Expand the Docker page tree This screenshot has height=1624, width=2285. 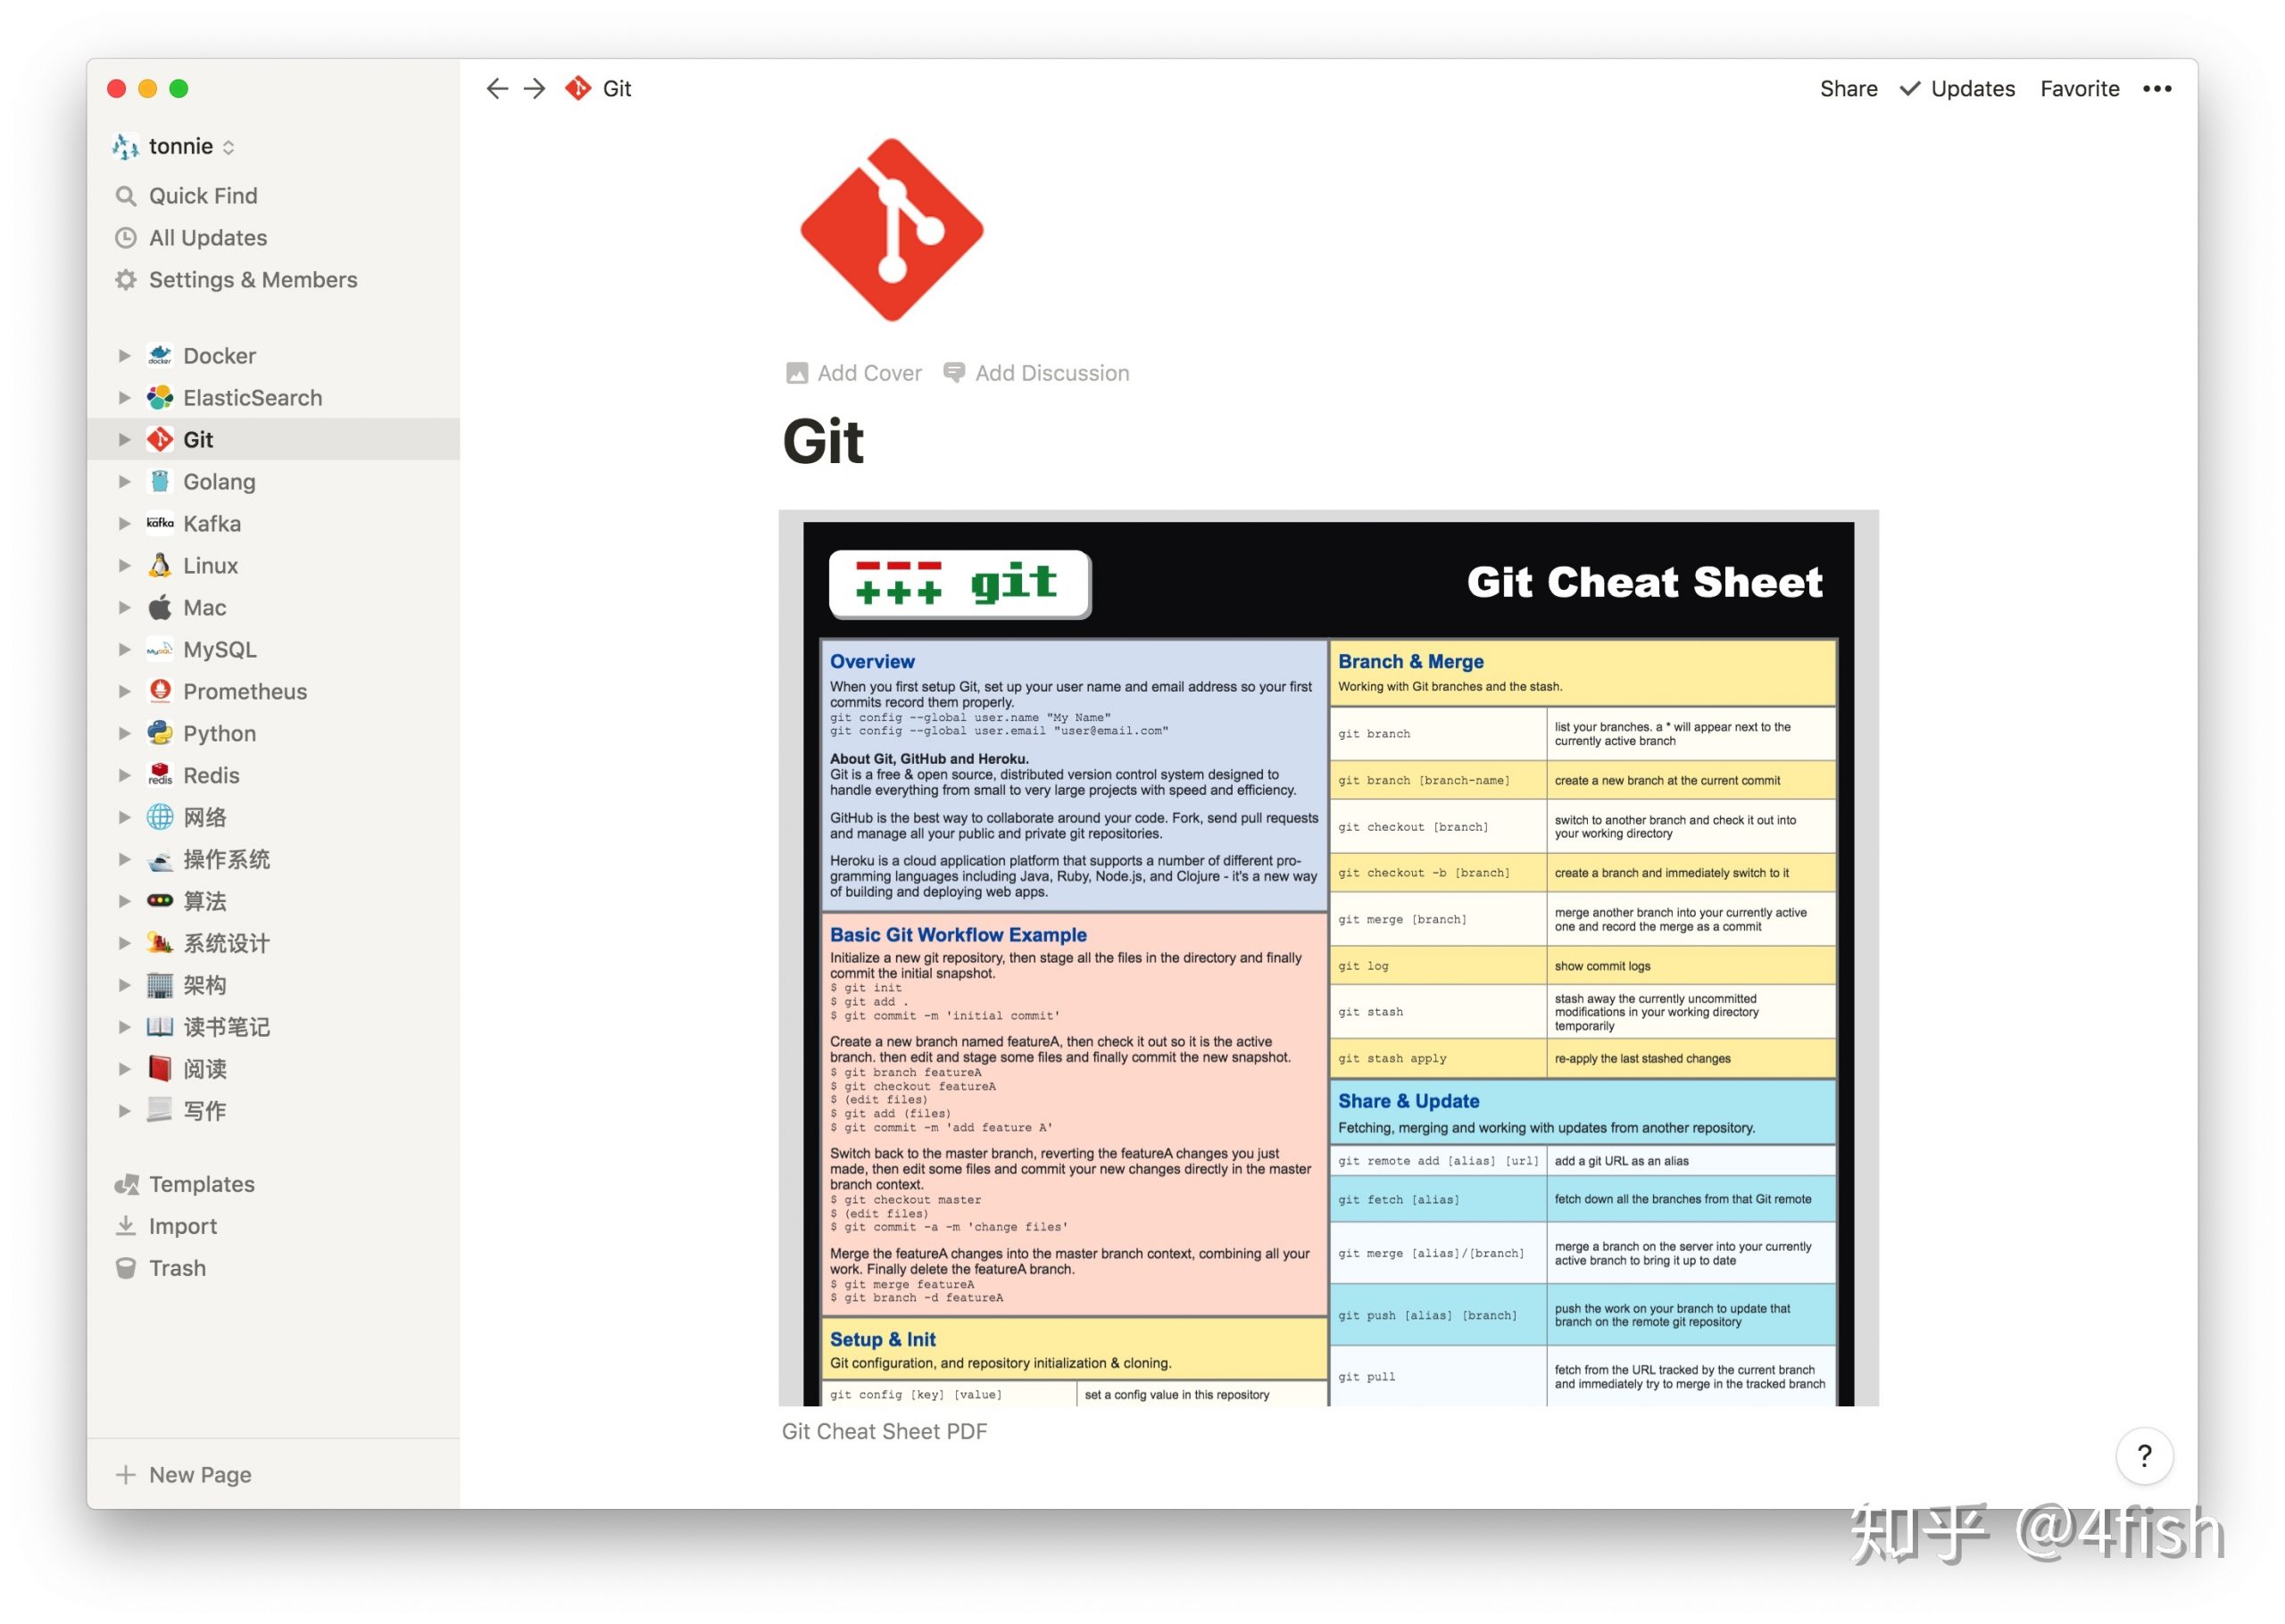124,356
